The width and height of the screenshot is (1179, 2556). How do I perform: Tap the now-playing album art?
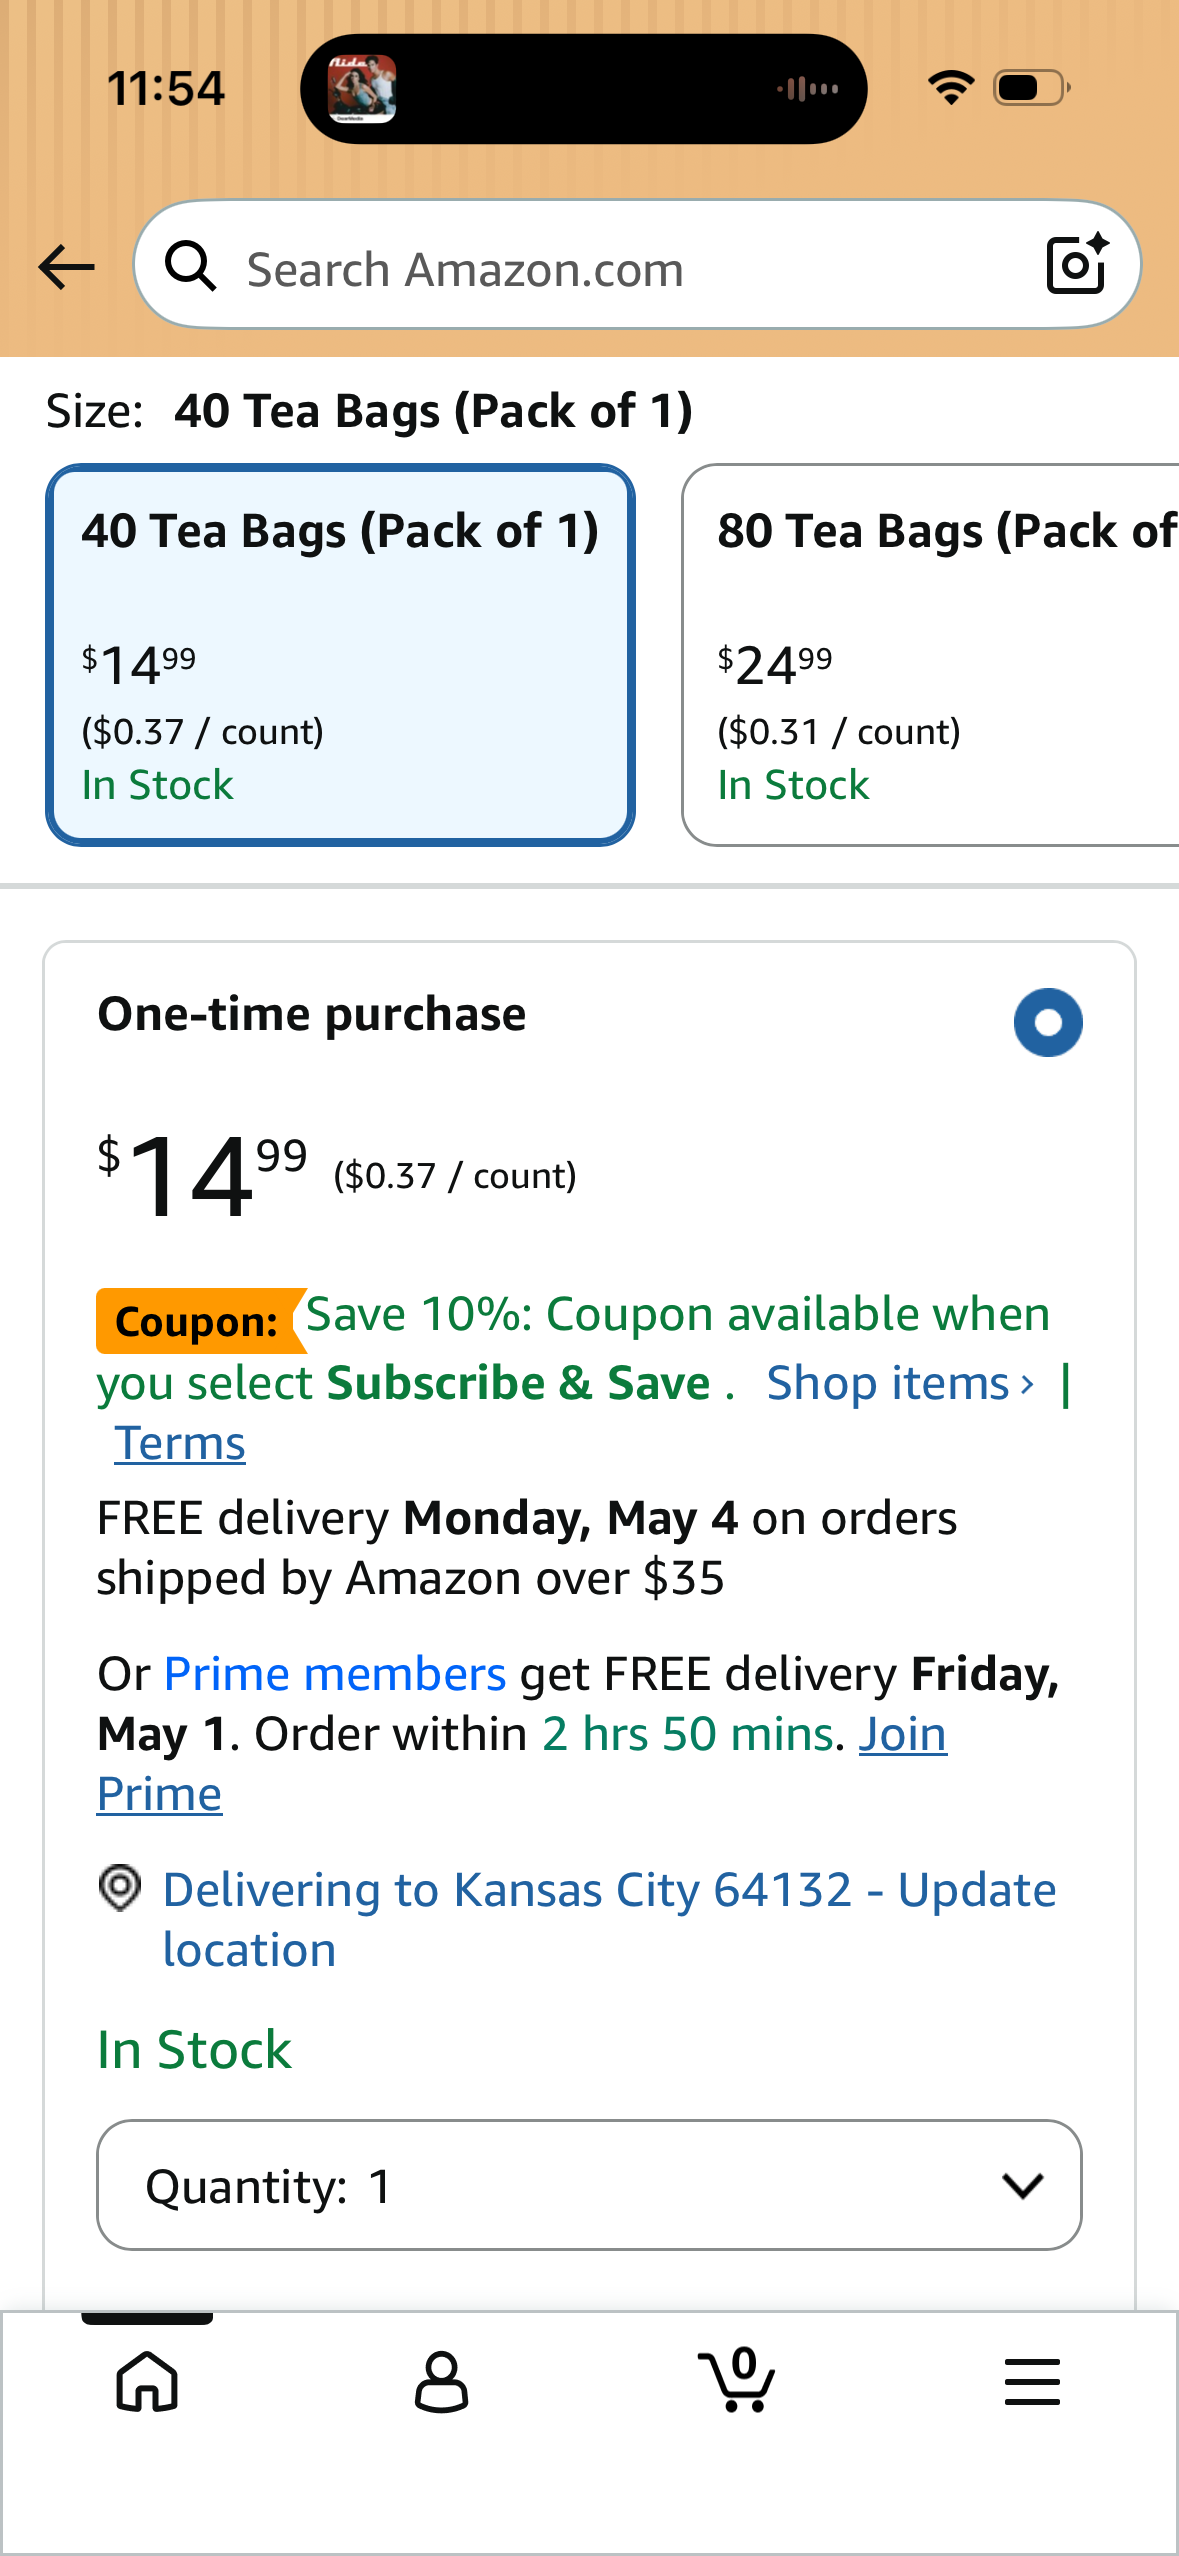click(362, 89)
